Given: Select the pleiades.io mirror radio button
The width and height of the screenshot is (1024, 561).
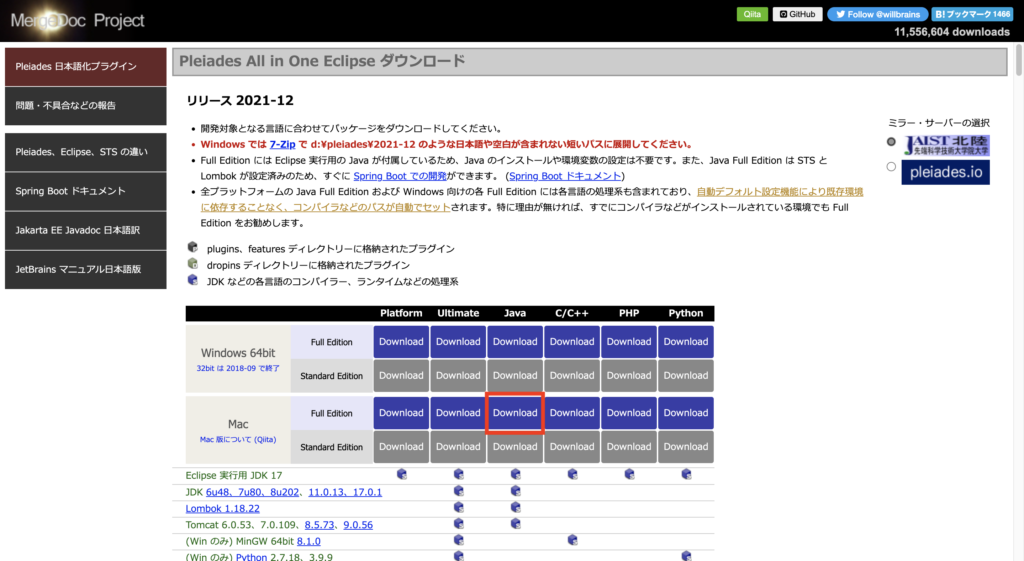Looking at the screenshot, I should [891, 167].
